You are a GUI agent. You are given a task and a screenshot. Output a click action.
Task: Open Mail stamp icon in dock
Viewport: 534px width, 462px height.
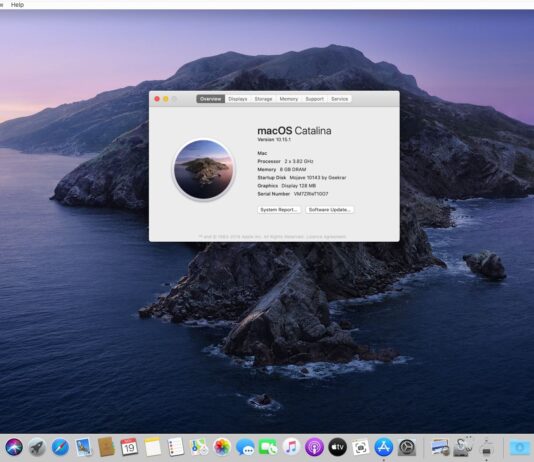83,447
